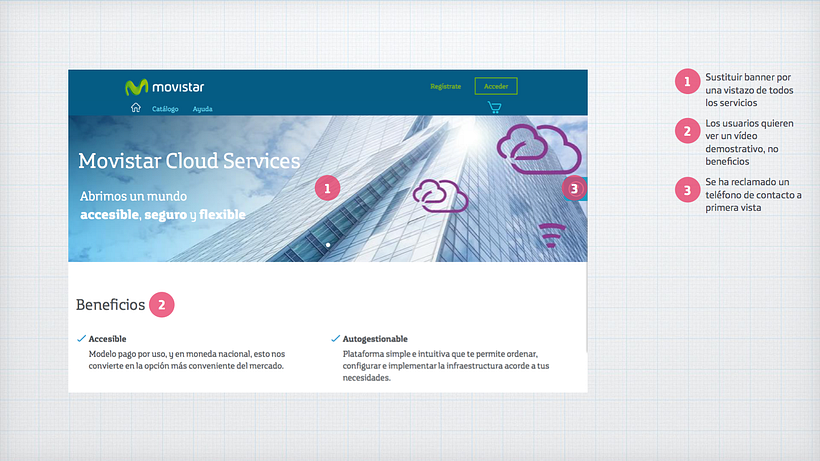Screen dimensions: 820x461
Task: Open the Catálogo menu item
Action: point(165,109)
